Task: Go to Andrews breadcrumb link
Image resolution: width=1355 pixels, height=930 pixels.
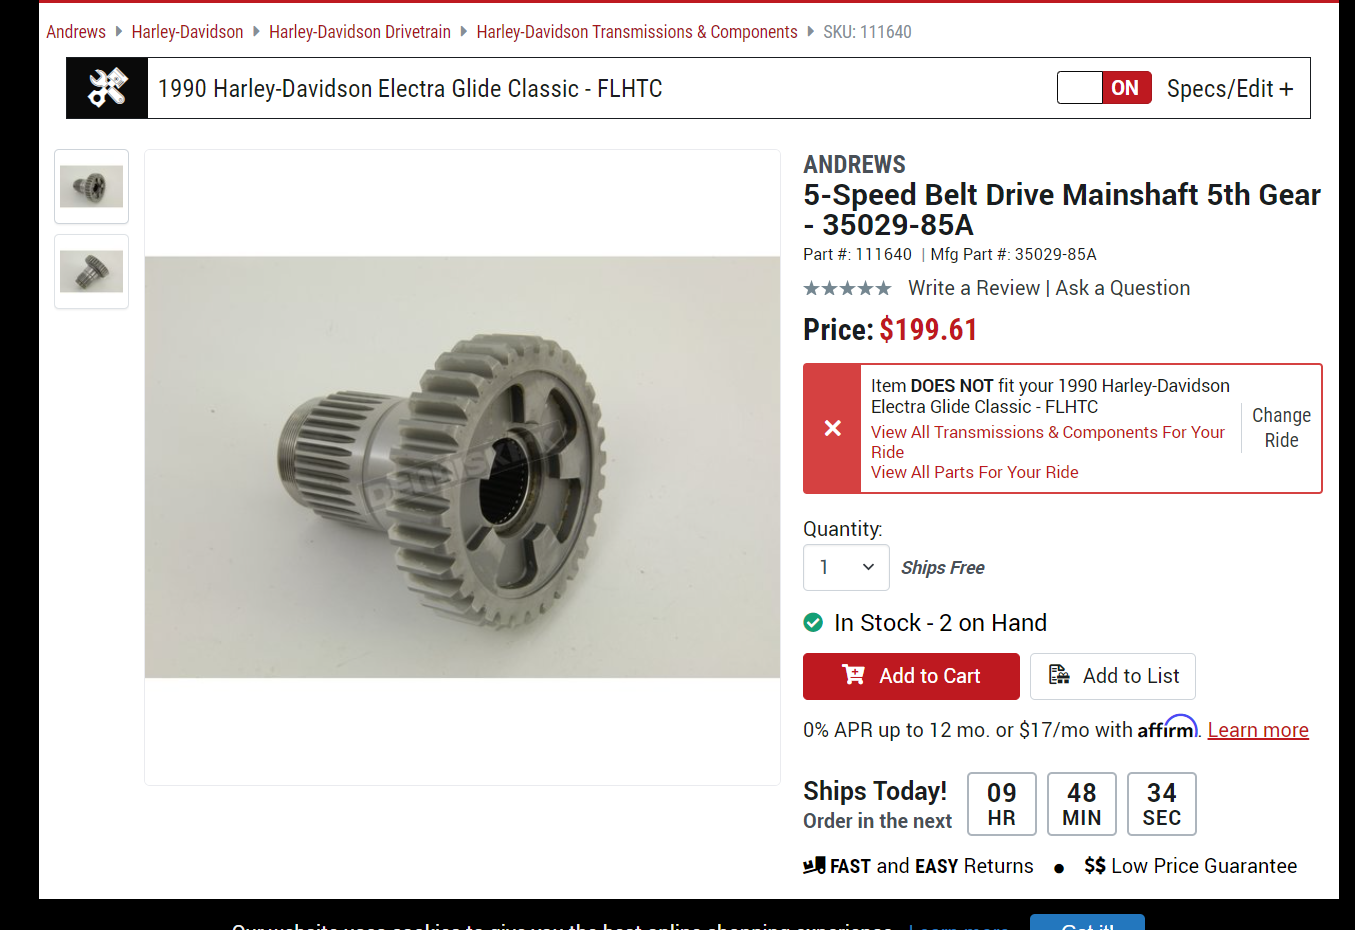Action: click(x=76, y=32)
